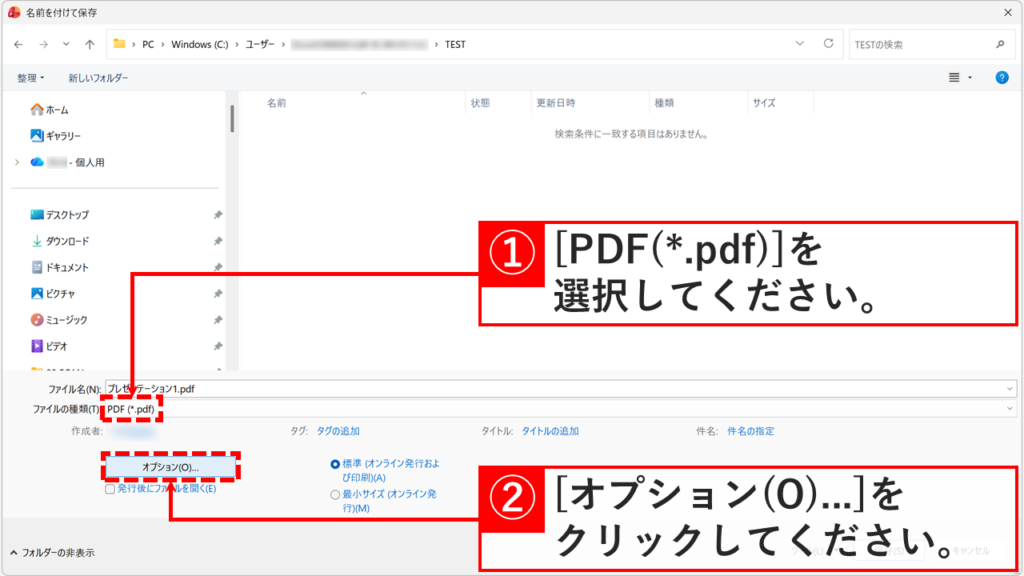This screenshot has width=1024, height=576.
Task: Open the address bar chevron dropdown
Action: 798,44
